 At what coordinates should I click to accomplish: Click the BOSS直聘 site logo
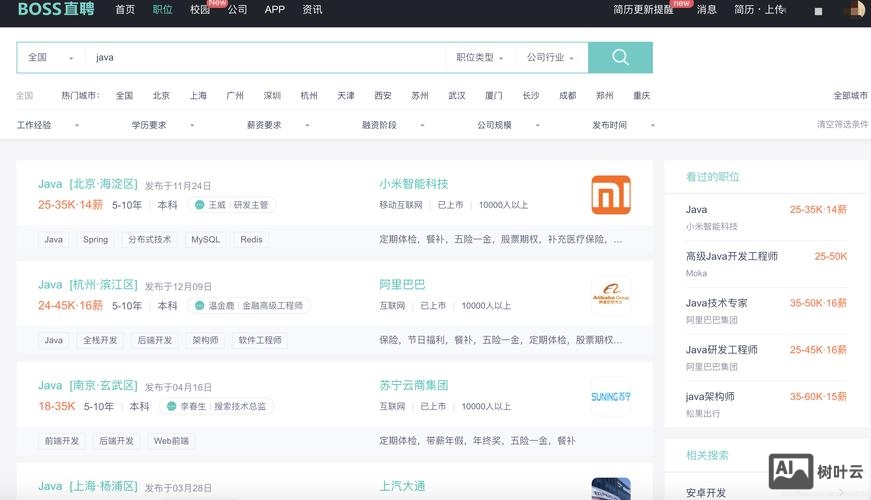(55, 10)
